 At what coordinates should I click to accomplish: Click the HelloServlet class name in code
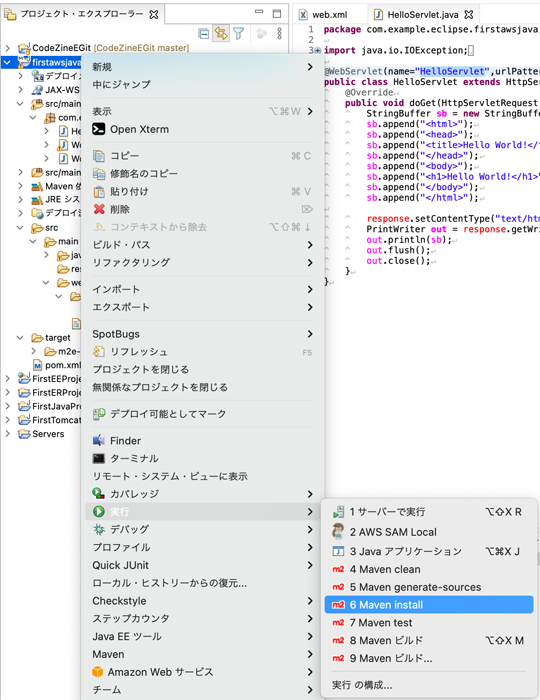pyautogui.click(x=425, y=82)
